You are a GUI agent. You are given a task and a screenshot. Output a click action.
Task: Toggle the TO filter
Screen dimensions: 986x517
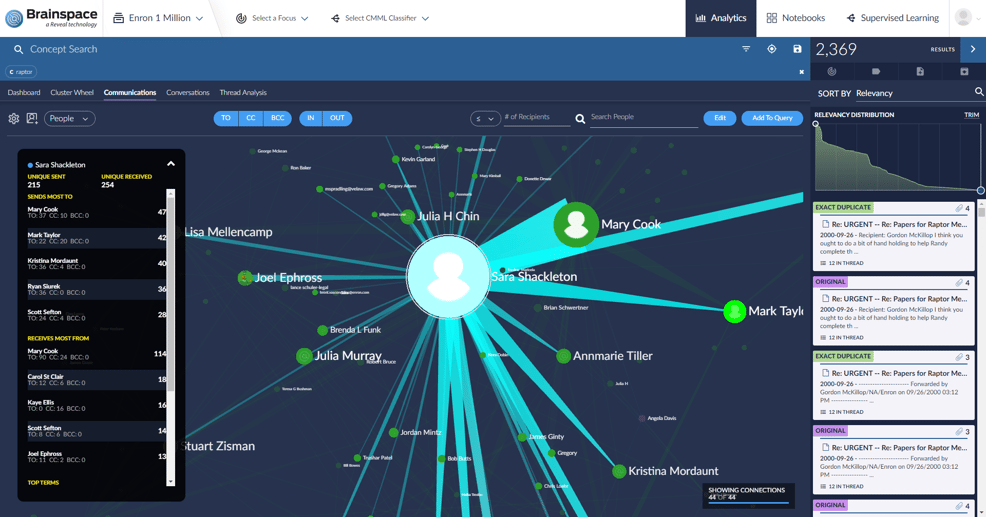[x=226, y=118]
